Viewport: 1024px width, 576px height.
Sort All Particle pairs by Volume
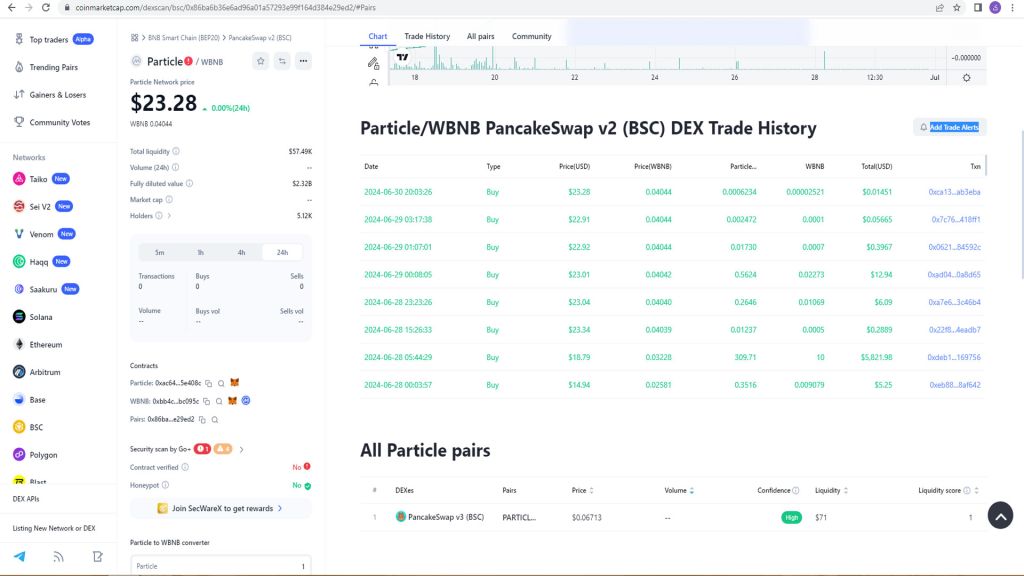click(691, 491)
